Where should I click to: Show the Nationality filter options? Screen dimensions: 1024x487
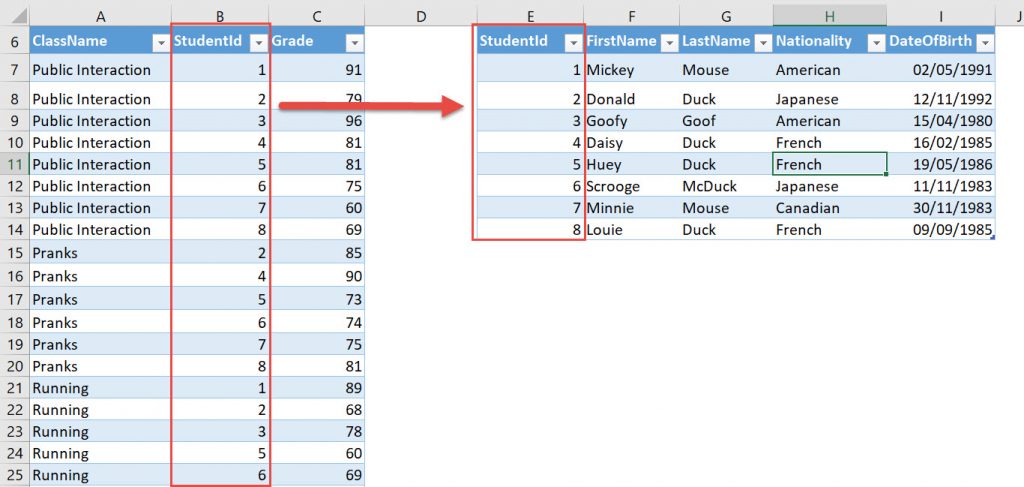coord(876,42)
